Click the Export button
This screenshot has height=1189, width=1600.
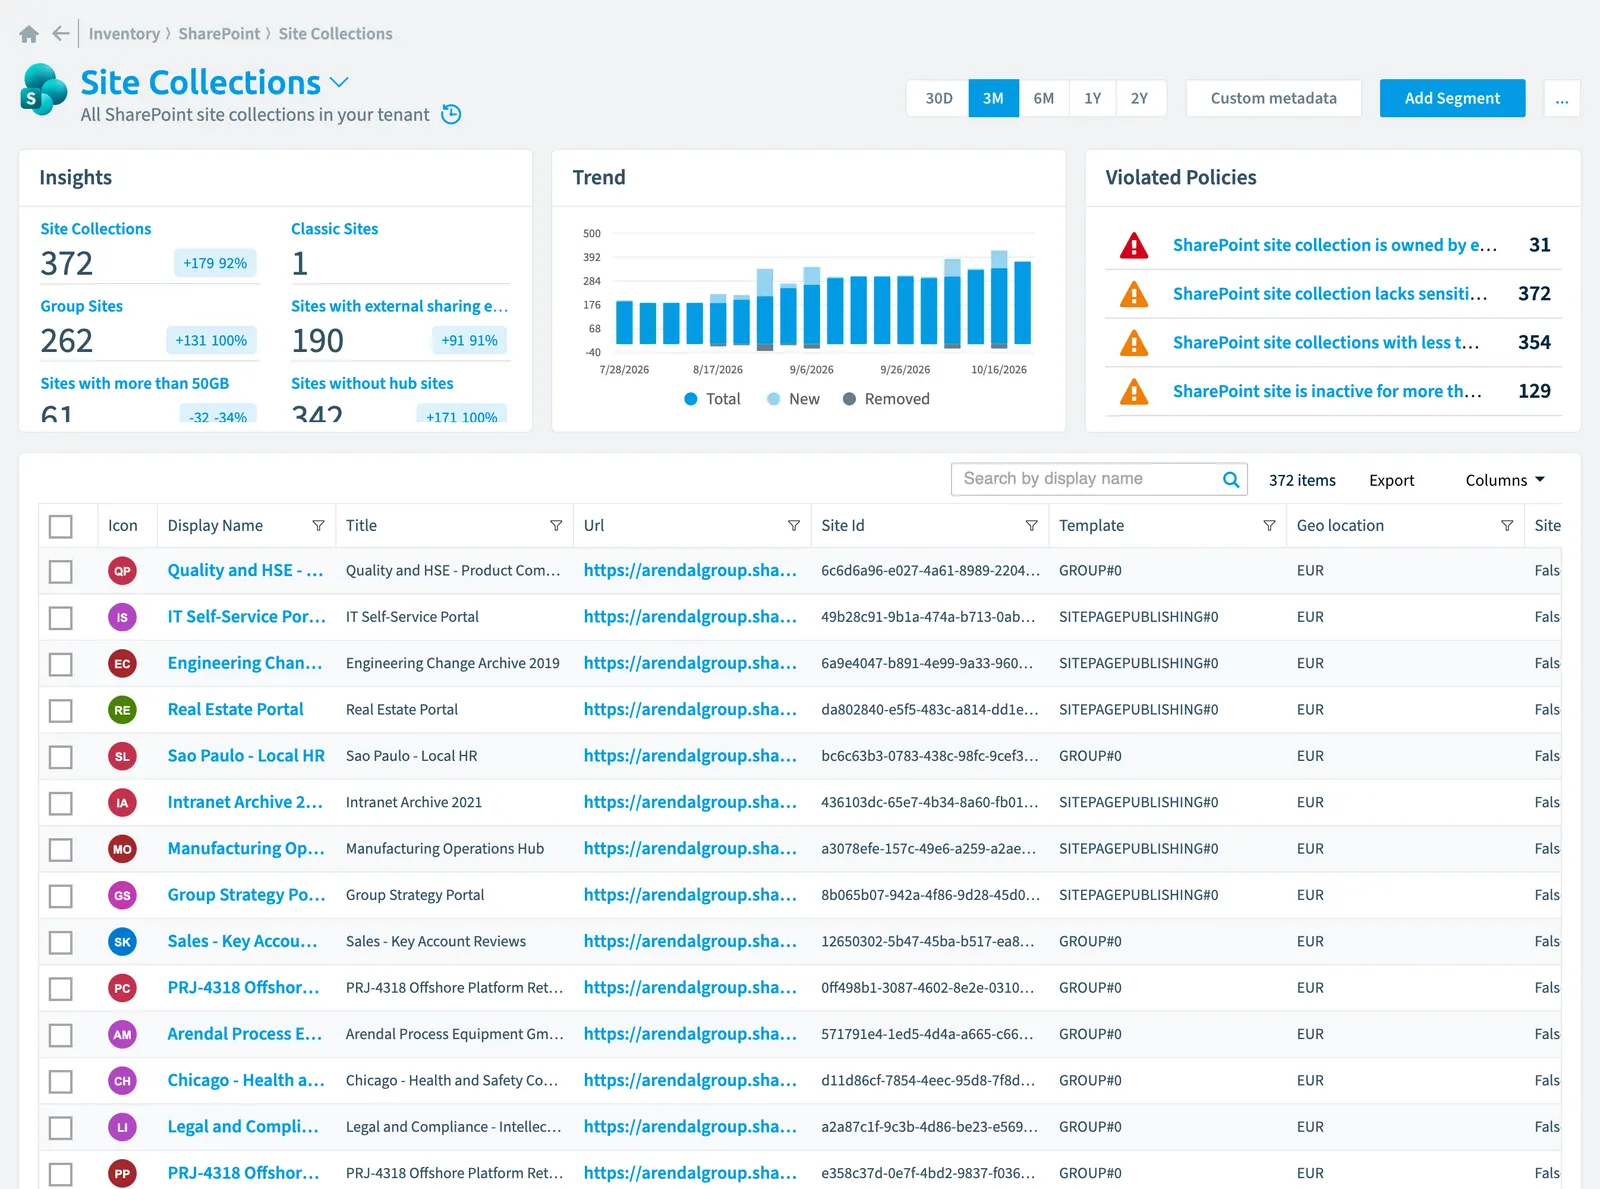1391,480
